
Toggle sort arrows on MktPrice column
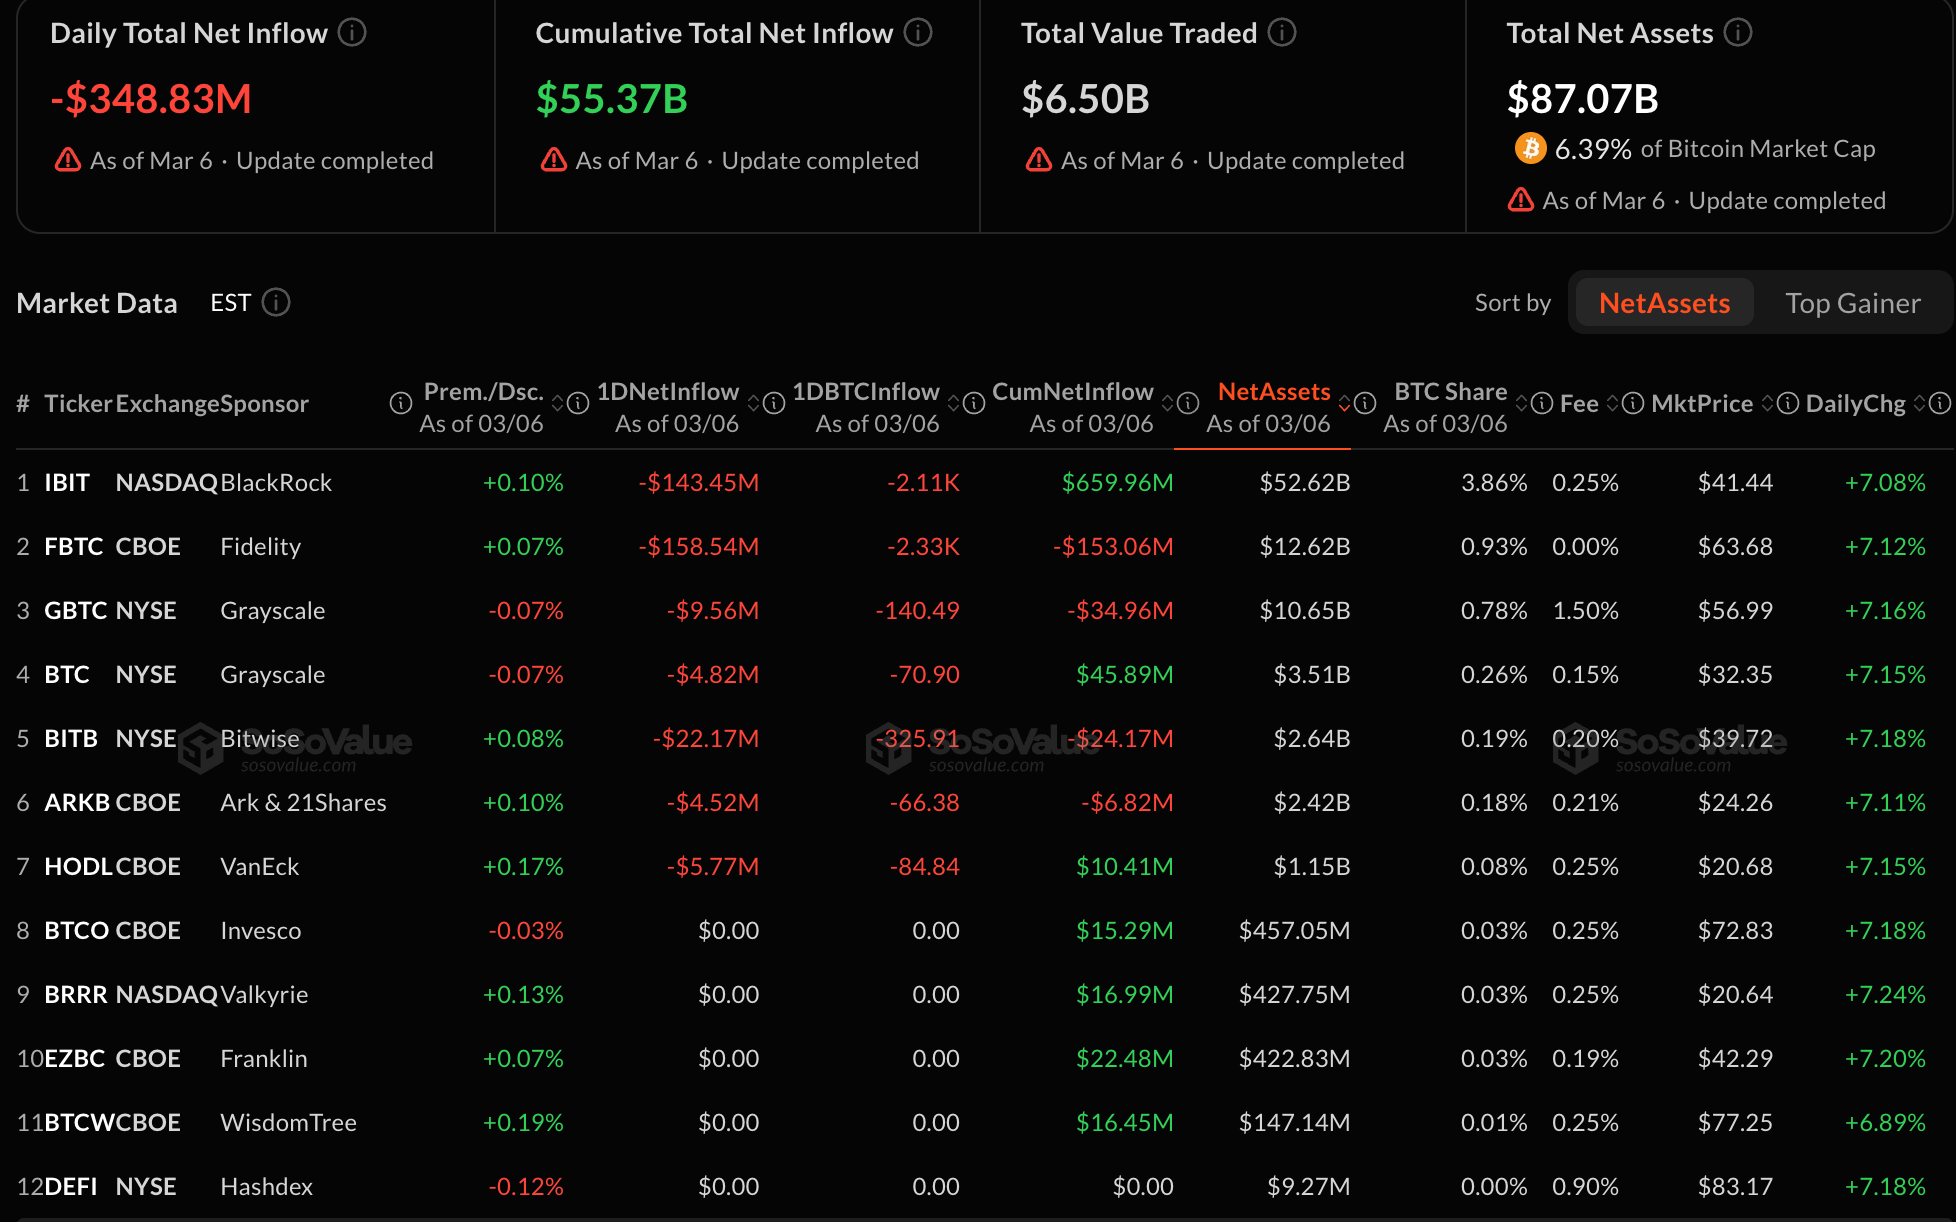pyautogui.click(x=1767, y=403)
